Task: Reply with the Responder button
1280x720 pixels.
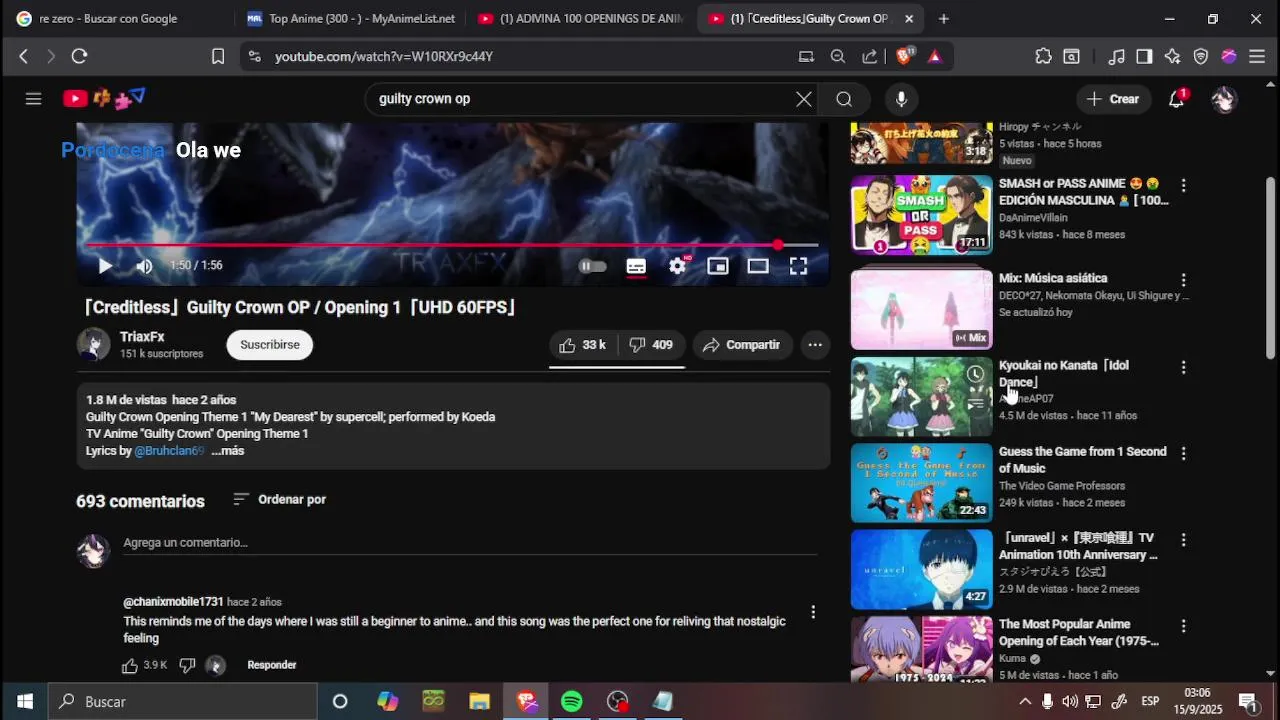Action: 272,665
